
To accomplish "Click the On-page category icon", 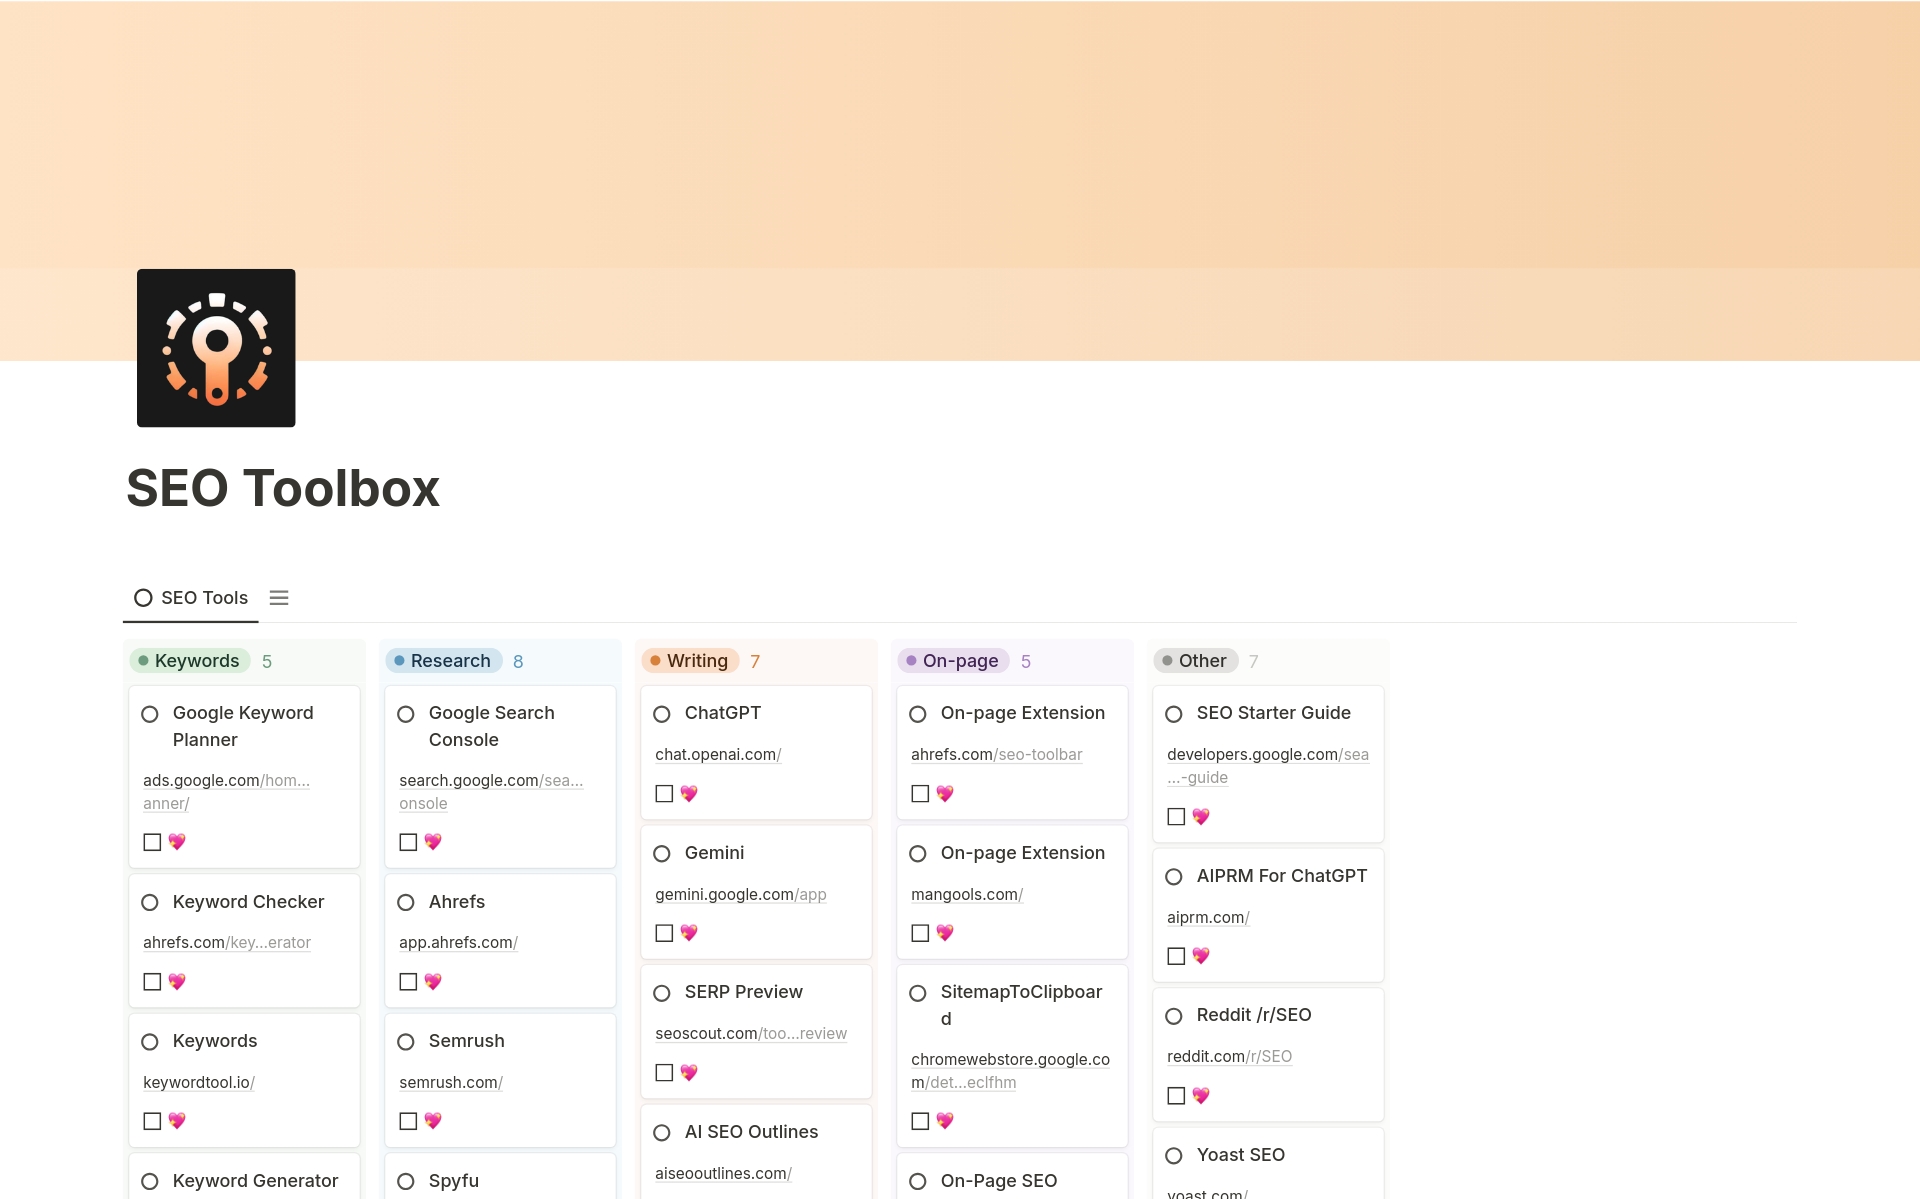I will [x=908, y=660].
